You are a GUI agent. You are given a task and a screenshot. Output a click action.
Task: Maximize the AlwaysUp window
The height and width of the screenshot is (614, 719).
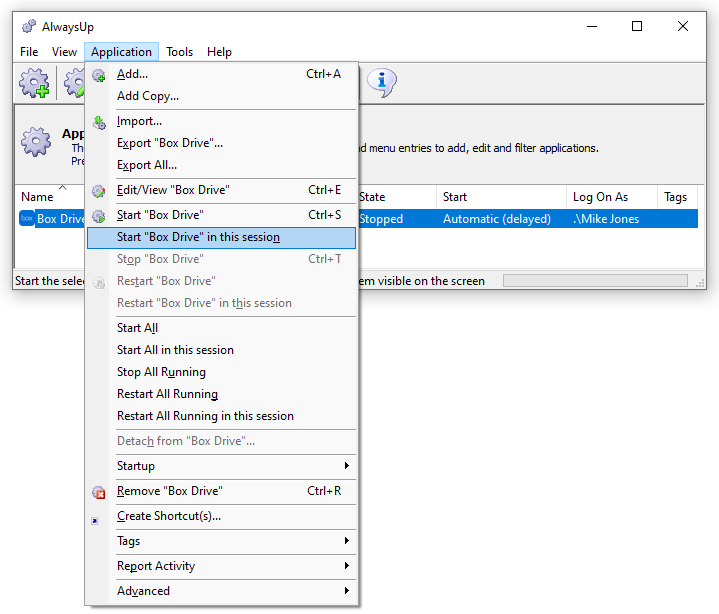point(637,27)
